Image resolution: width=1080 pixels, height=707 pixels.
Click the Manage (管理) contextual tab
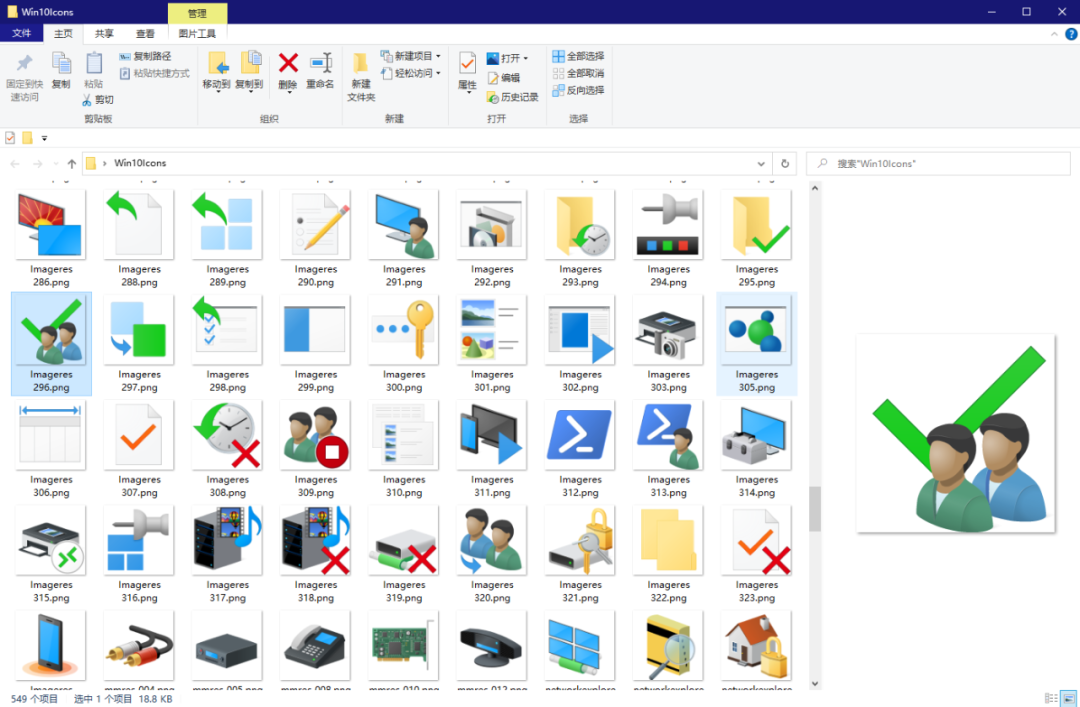click(197, 13)
